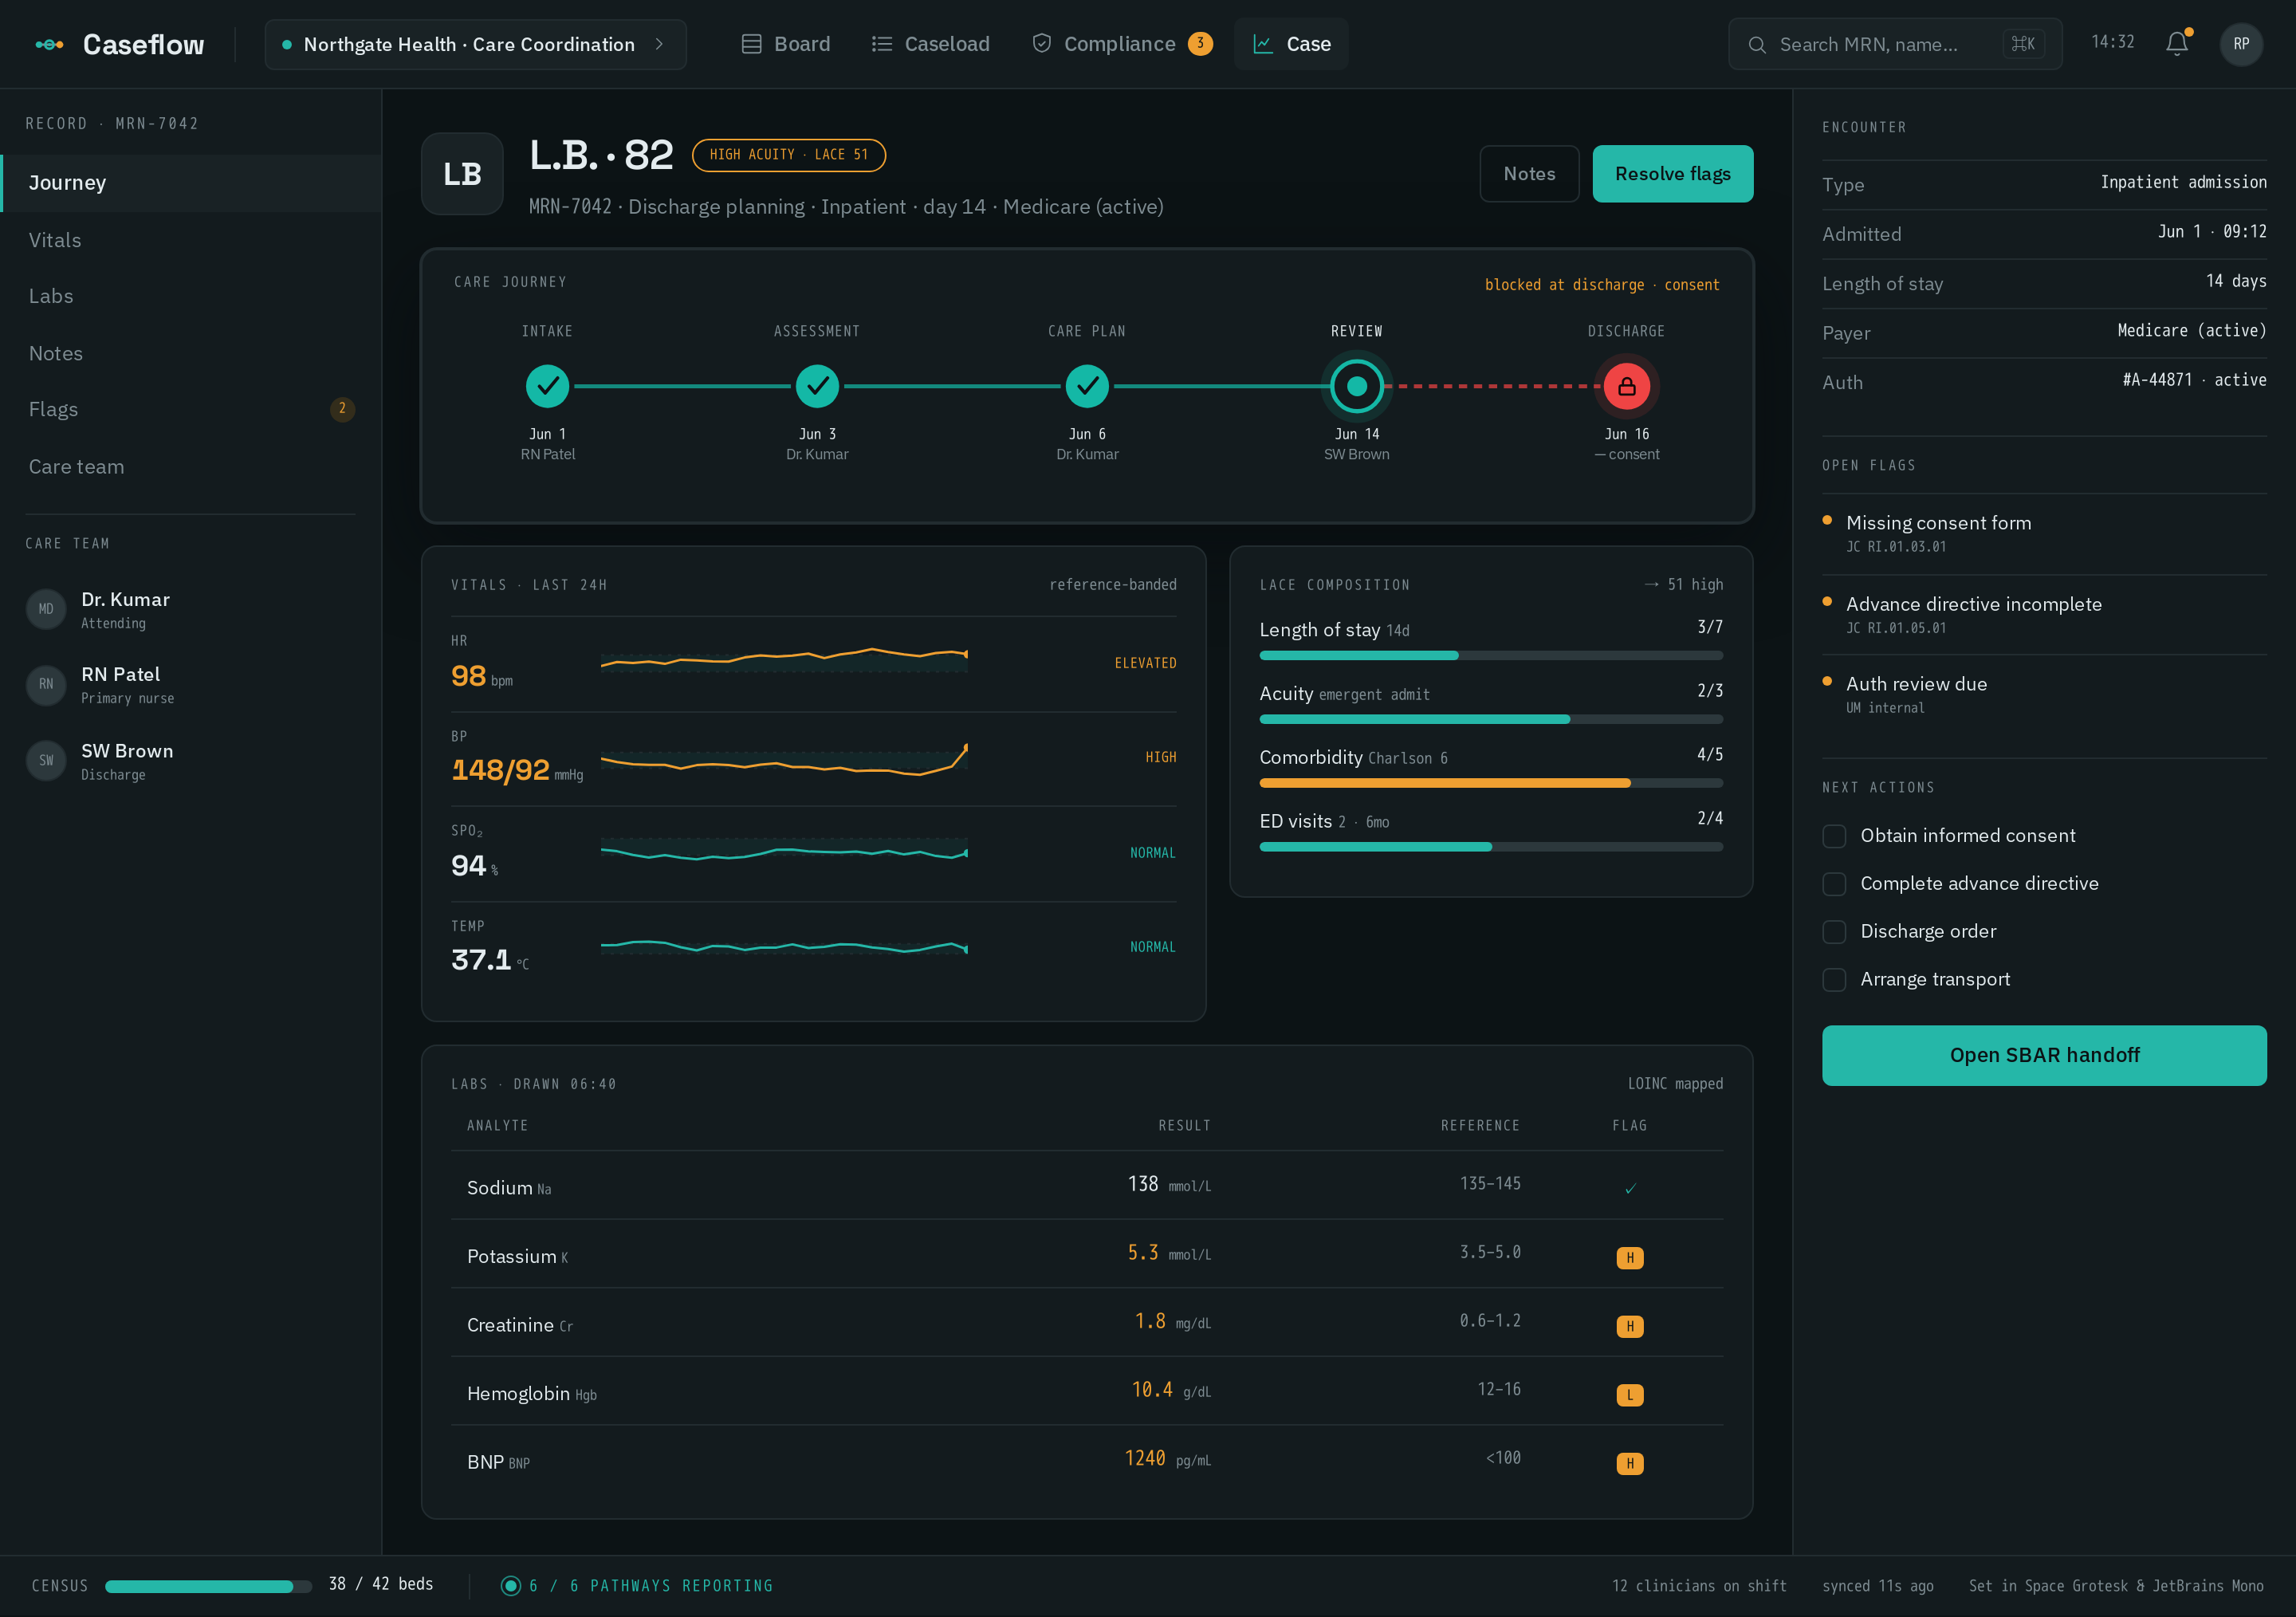Expand the Northgate Health workspace selector

point(475,44)
